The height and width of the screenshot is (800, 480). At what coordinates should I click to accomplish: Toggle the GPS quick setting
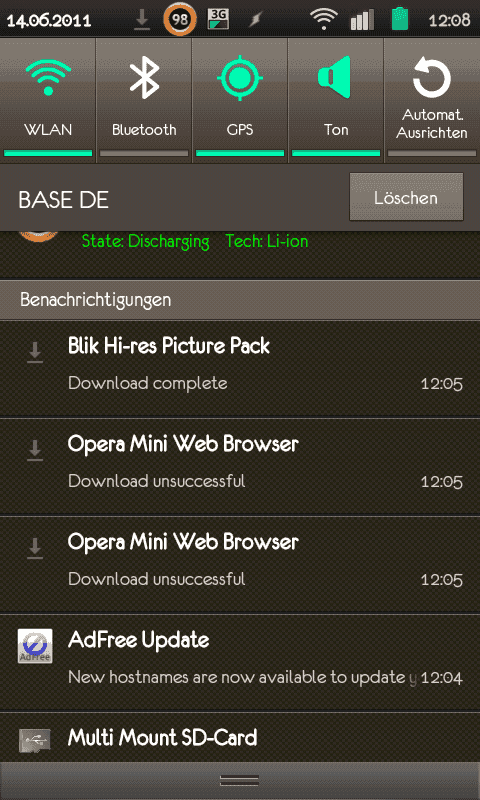pos(240,101)
